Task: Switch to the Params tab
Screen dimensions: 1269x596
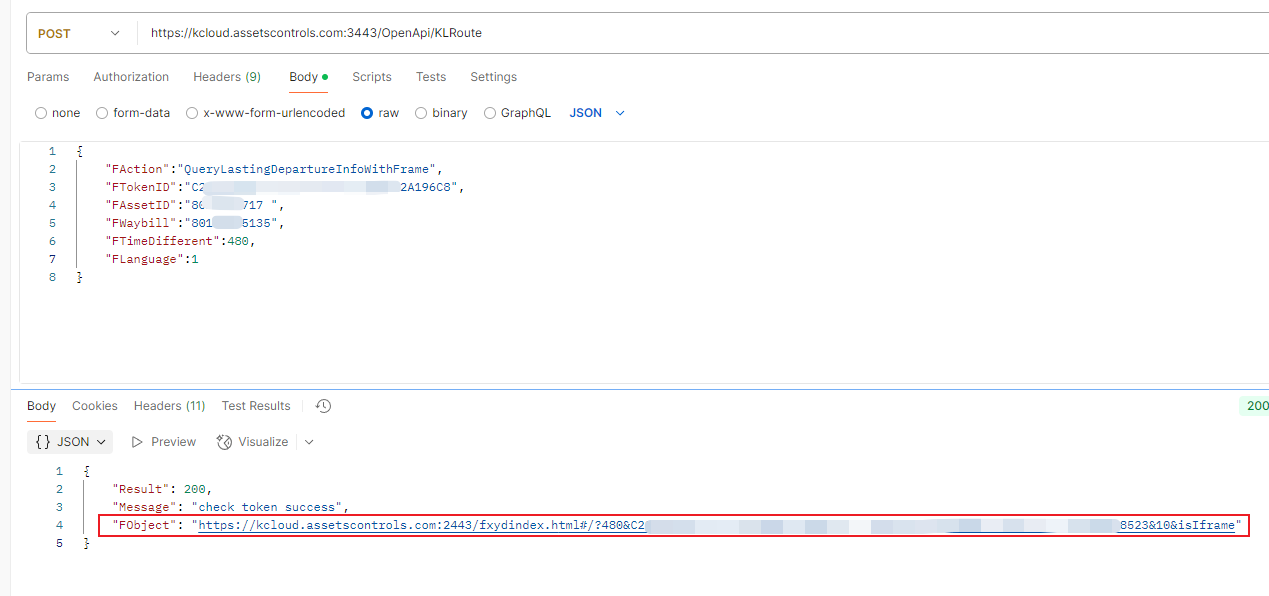Action: pos(48,77)
